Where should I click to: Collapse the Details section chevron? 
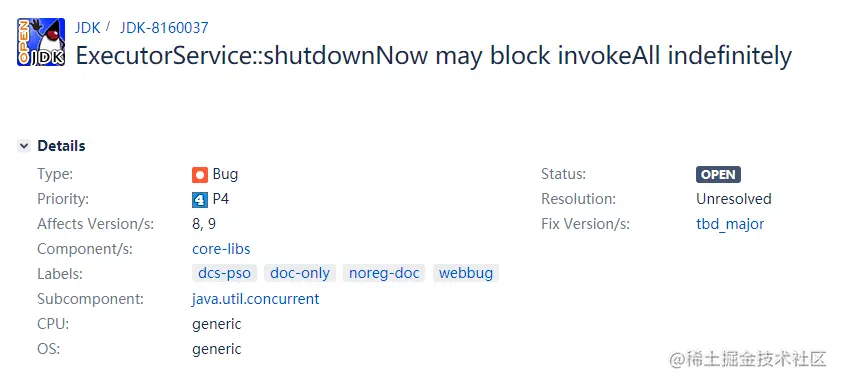pyautogui.click(x=24, y=146)
